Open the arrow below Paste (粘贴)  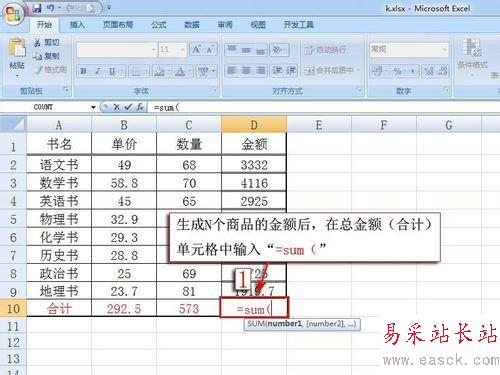17,76
